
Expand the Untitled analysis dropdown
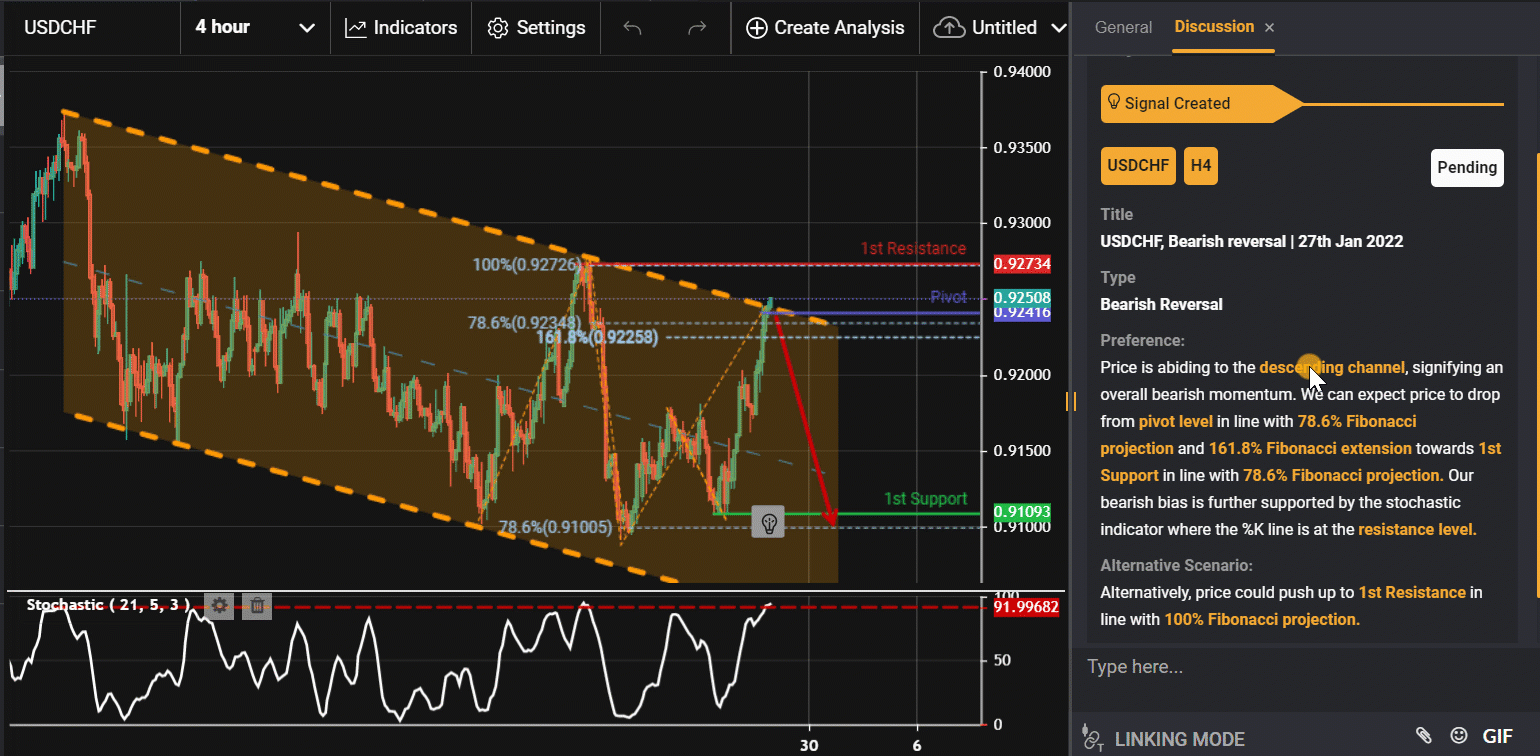pos(1059,28)
